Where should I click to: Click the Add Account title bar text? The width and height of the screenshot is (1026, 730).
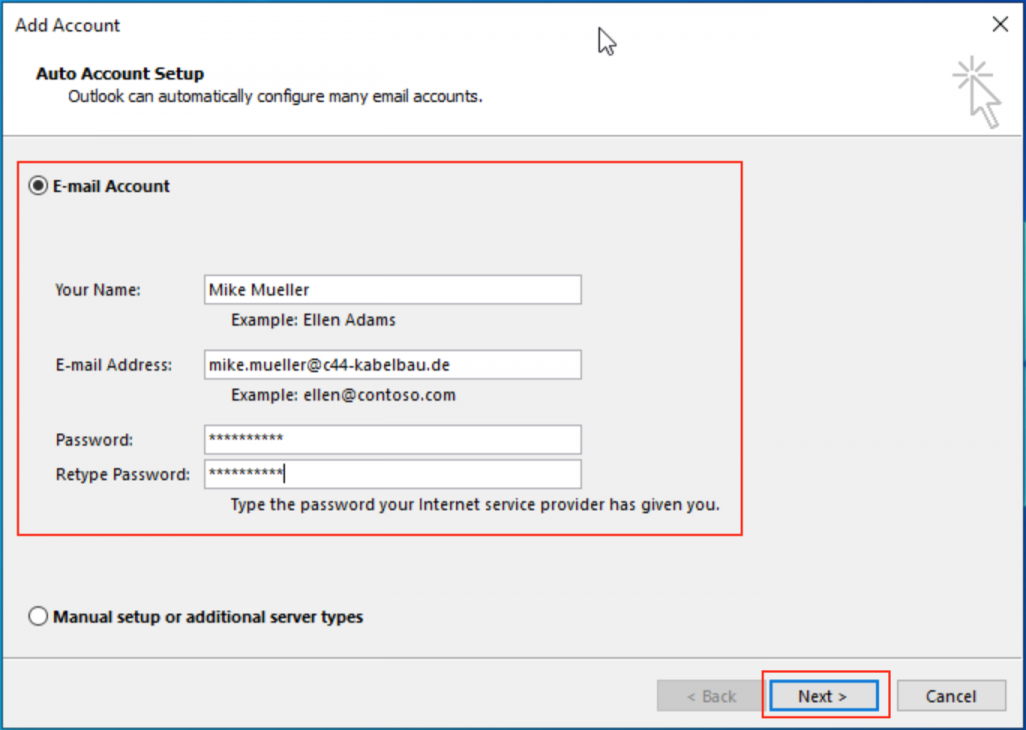point(68,25)
